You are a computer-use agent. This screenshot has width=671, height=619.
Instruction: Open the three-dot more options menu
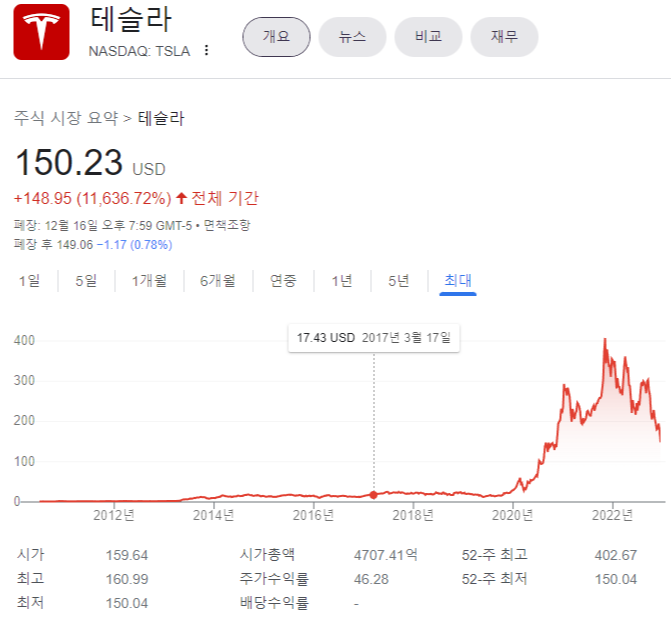tap(206, 50)
